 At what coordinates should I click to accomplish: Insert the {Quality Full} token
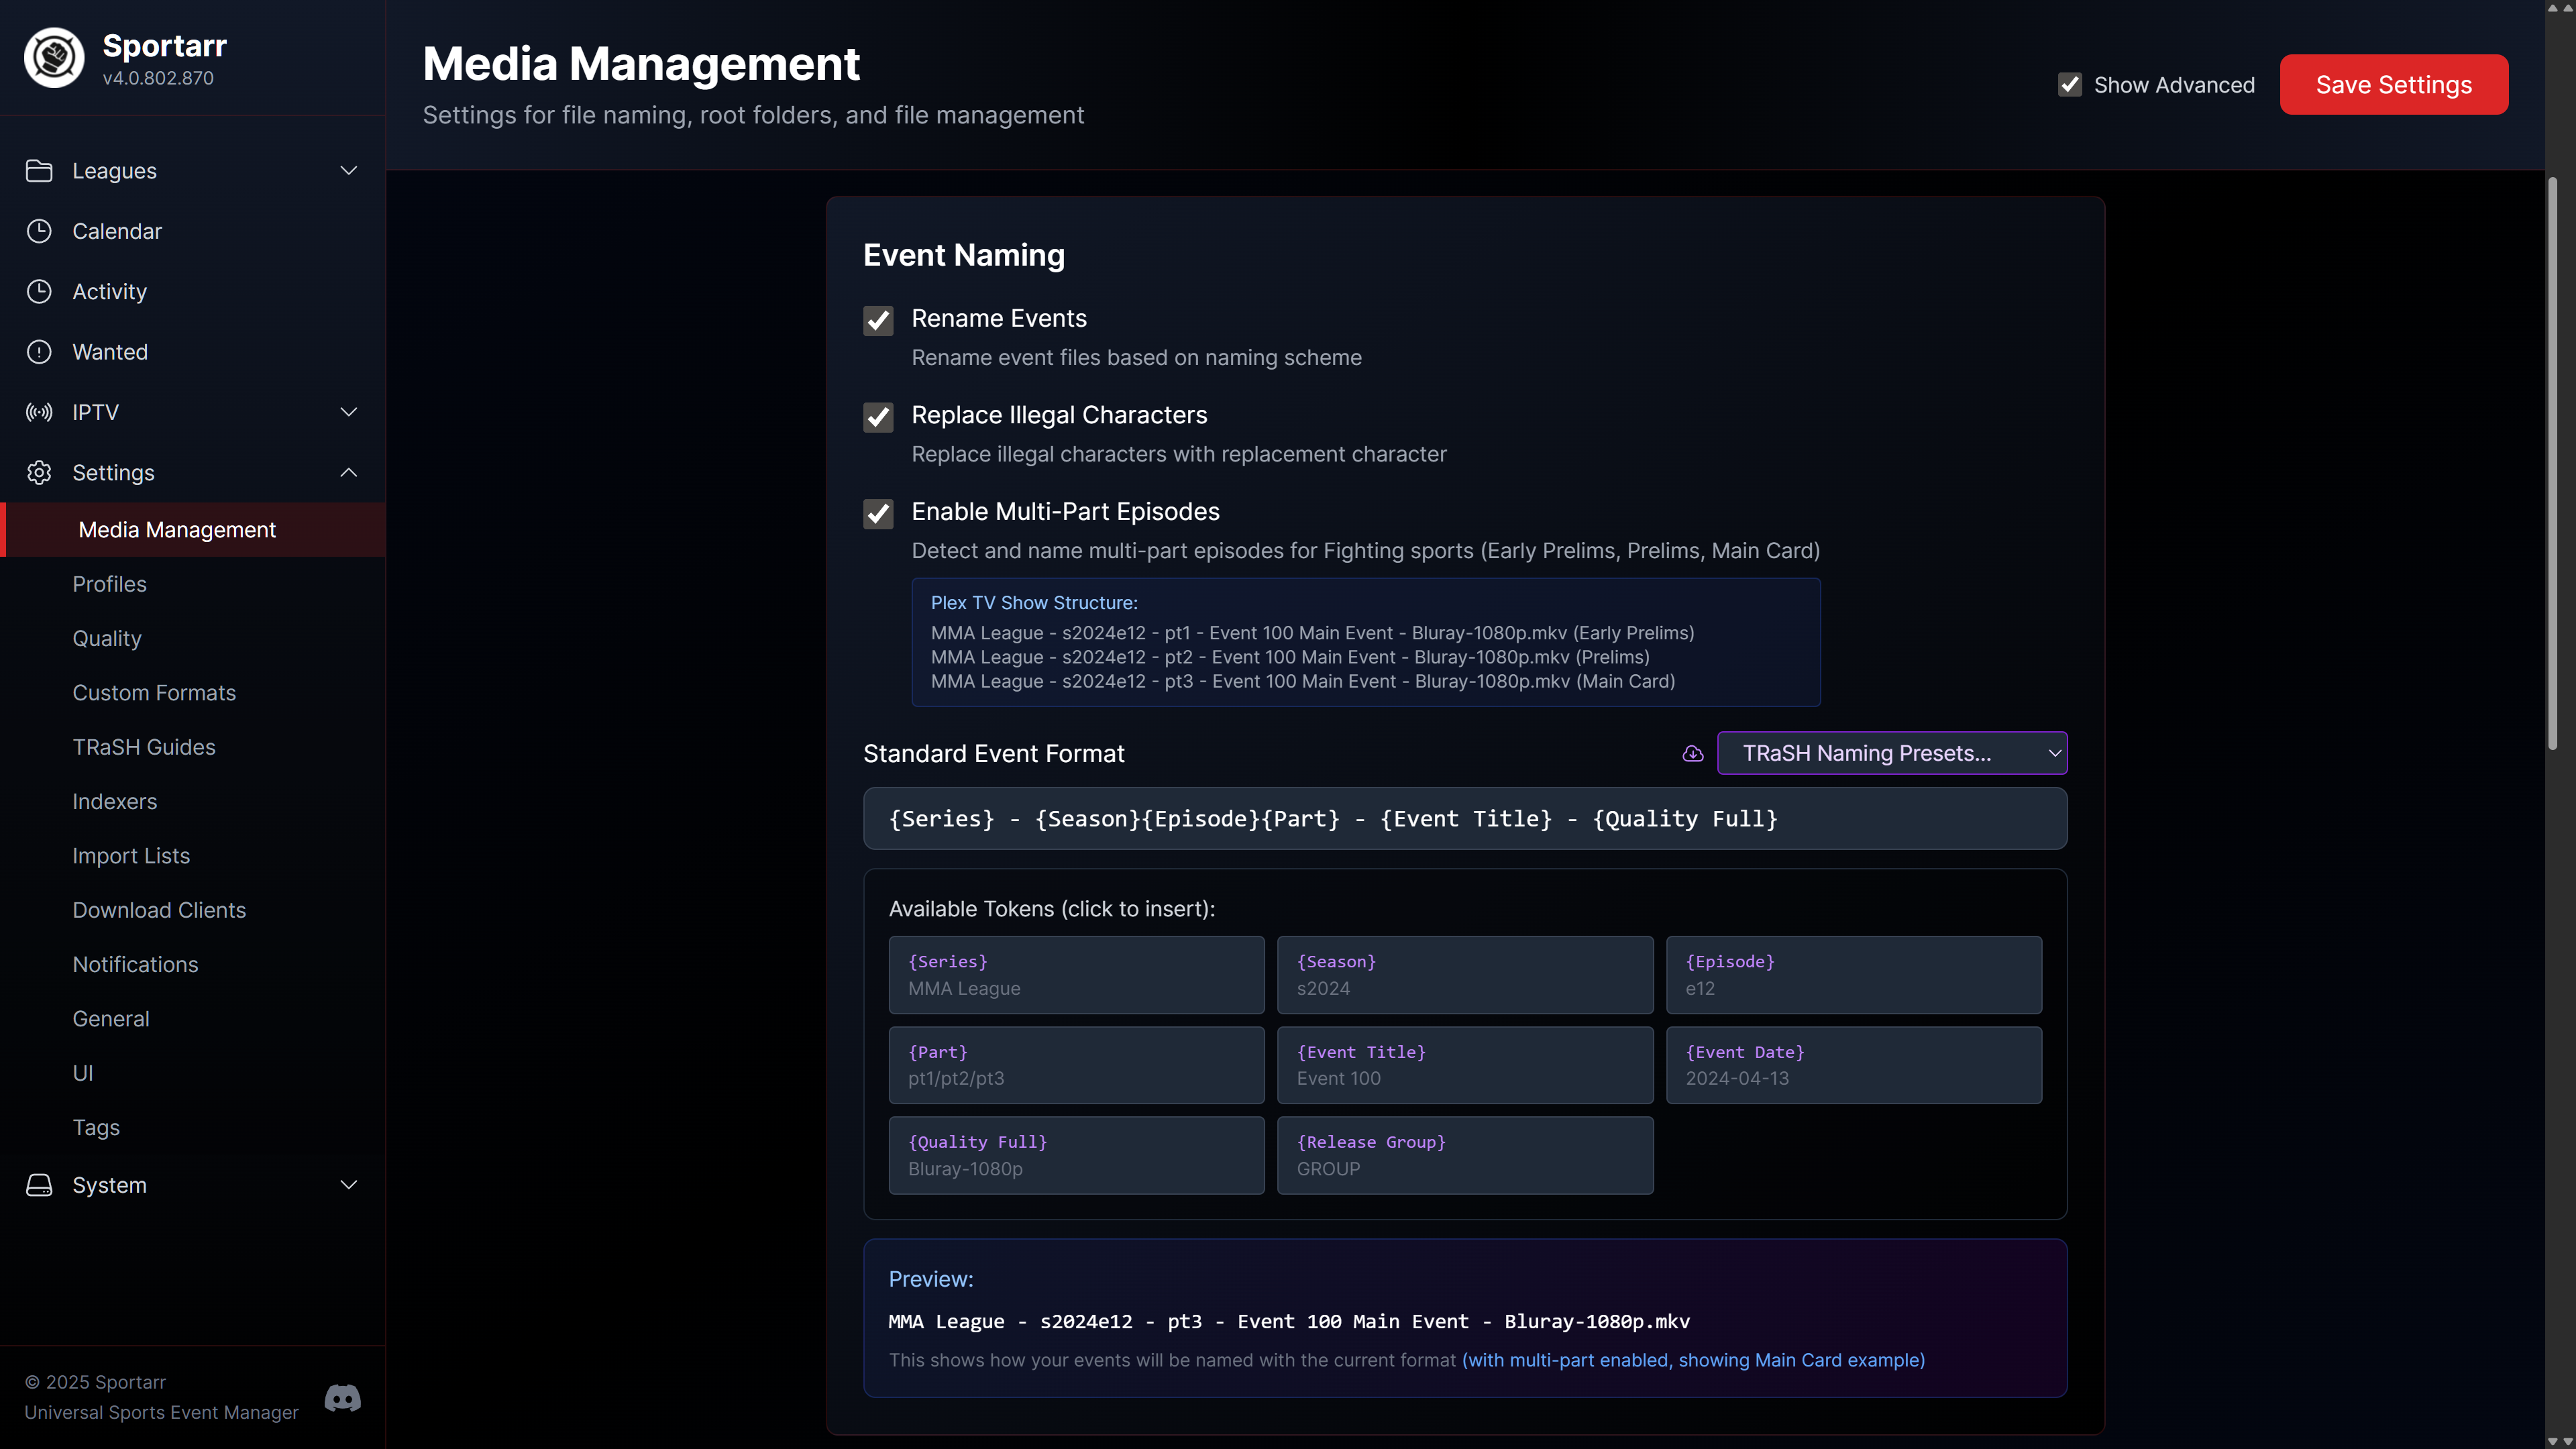click(1076, 1155)
